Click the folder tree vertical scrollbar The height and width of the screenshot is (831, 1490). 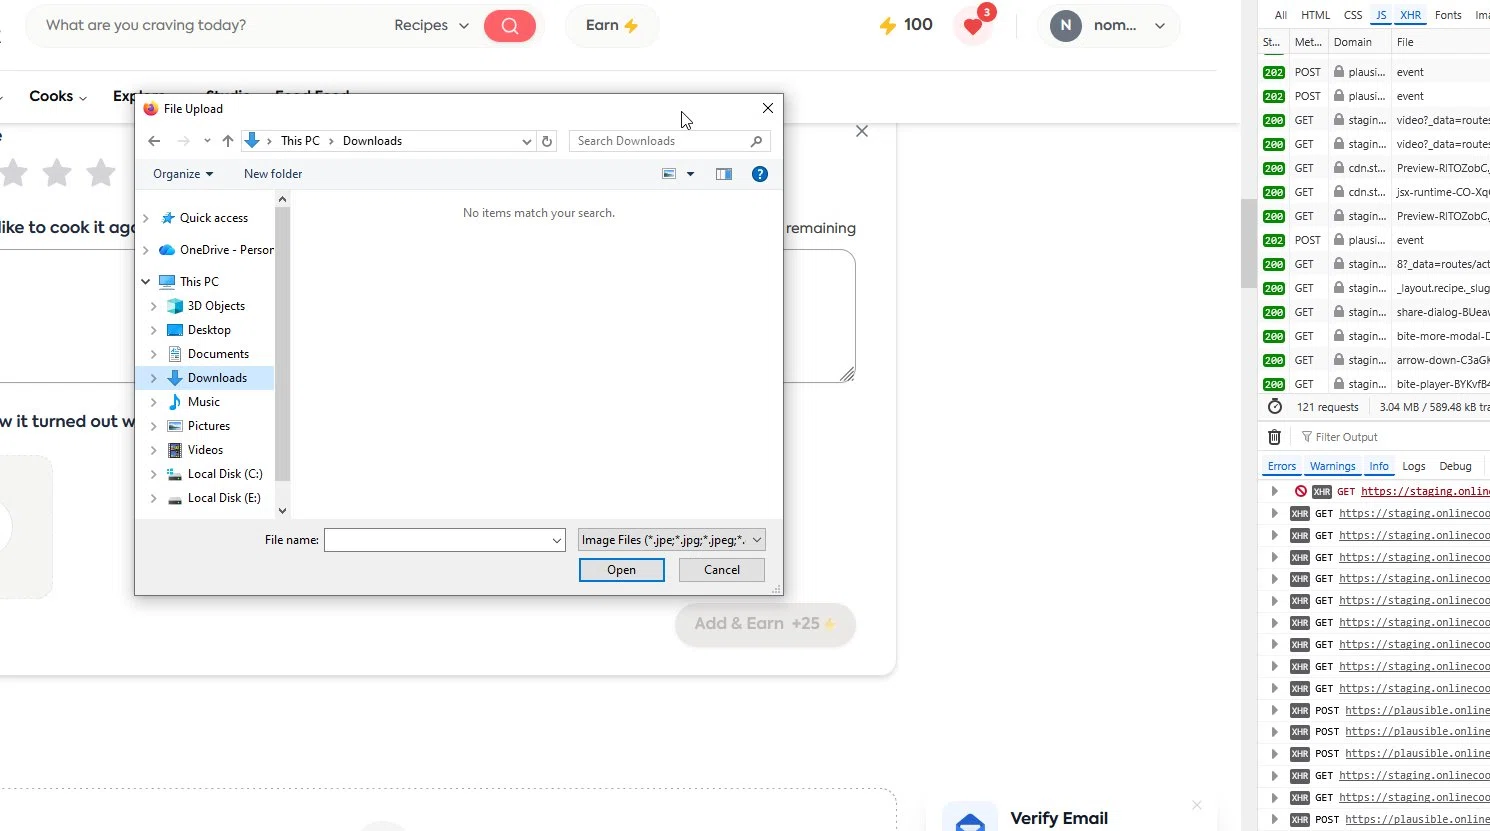coord(282,340)
